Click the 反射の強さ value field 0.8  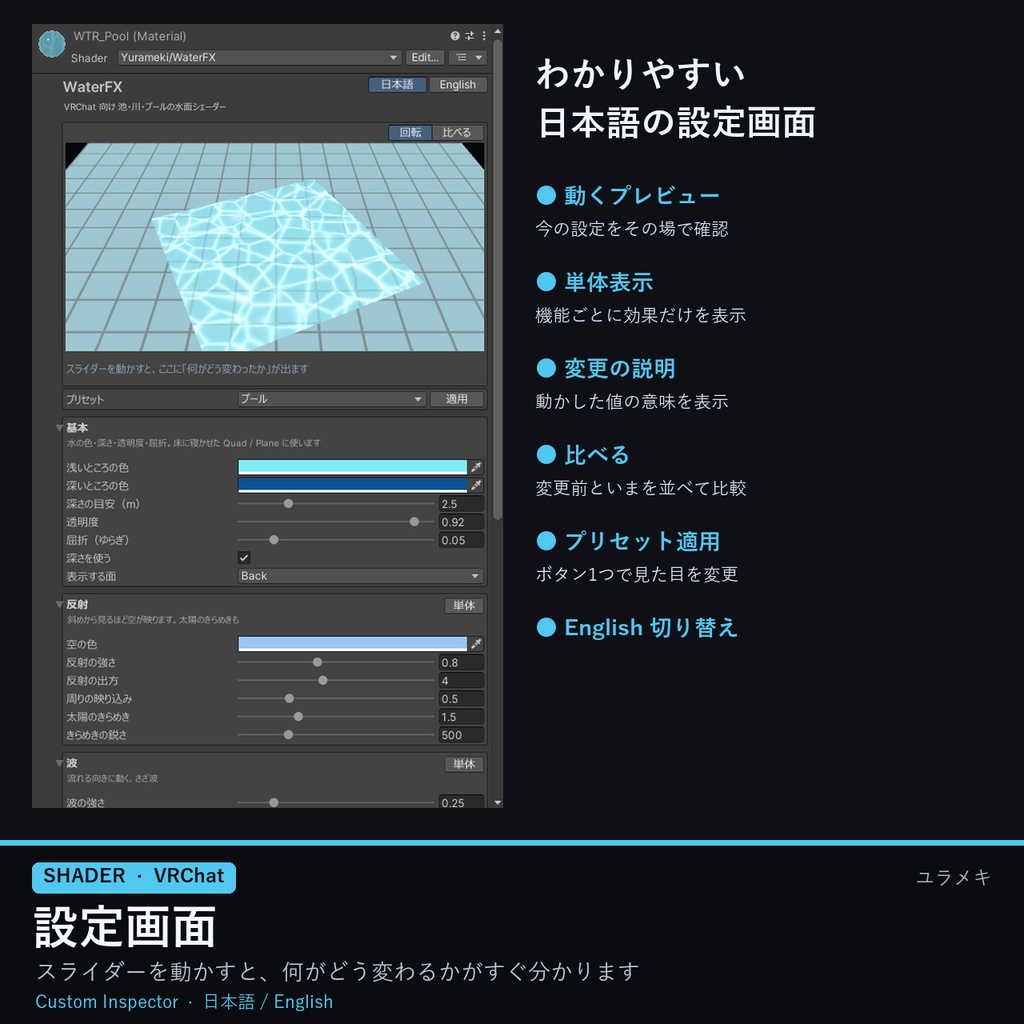[x=461, y=662]
